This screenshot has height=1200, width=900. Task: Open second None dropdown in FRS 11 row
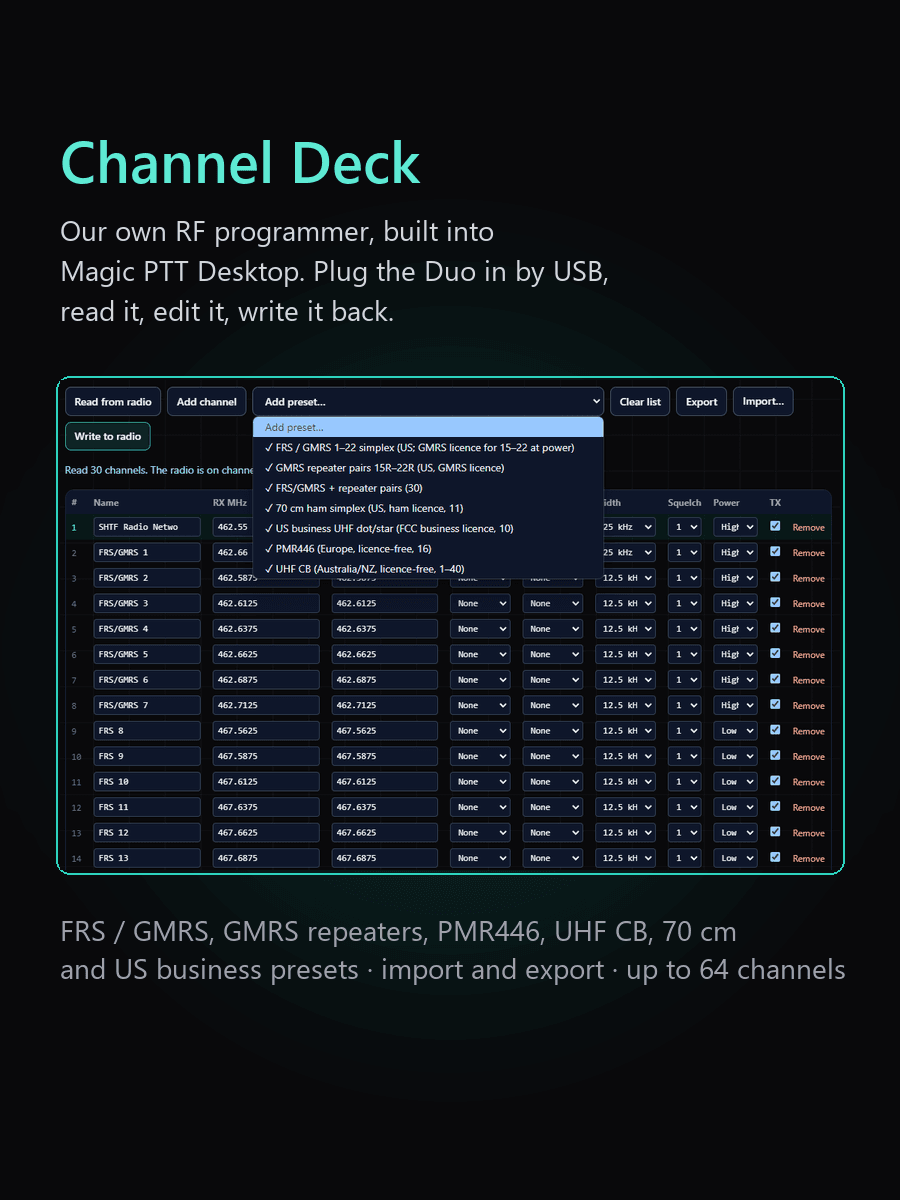point(552,807)
